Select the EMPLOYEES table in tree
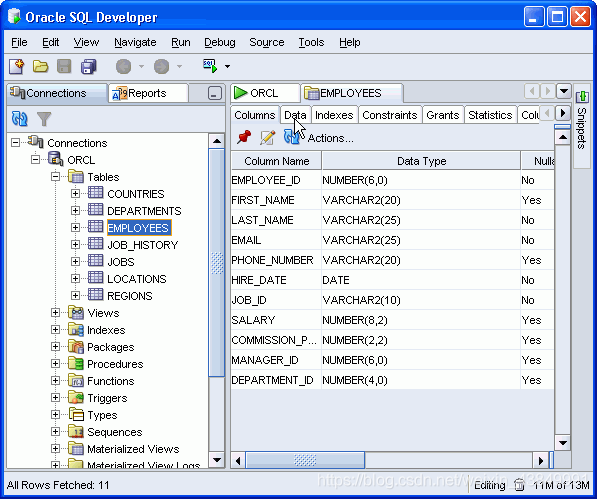 pos(138,228)
